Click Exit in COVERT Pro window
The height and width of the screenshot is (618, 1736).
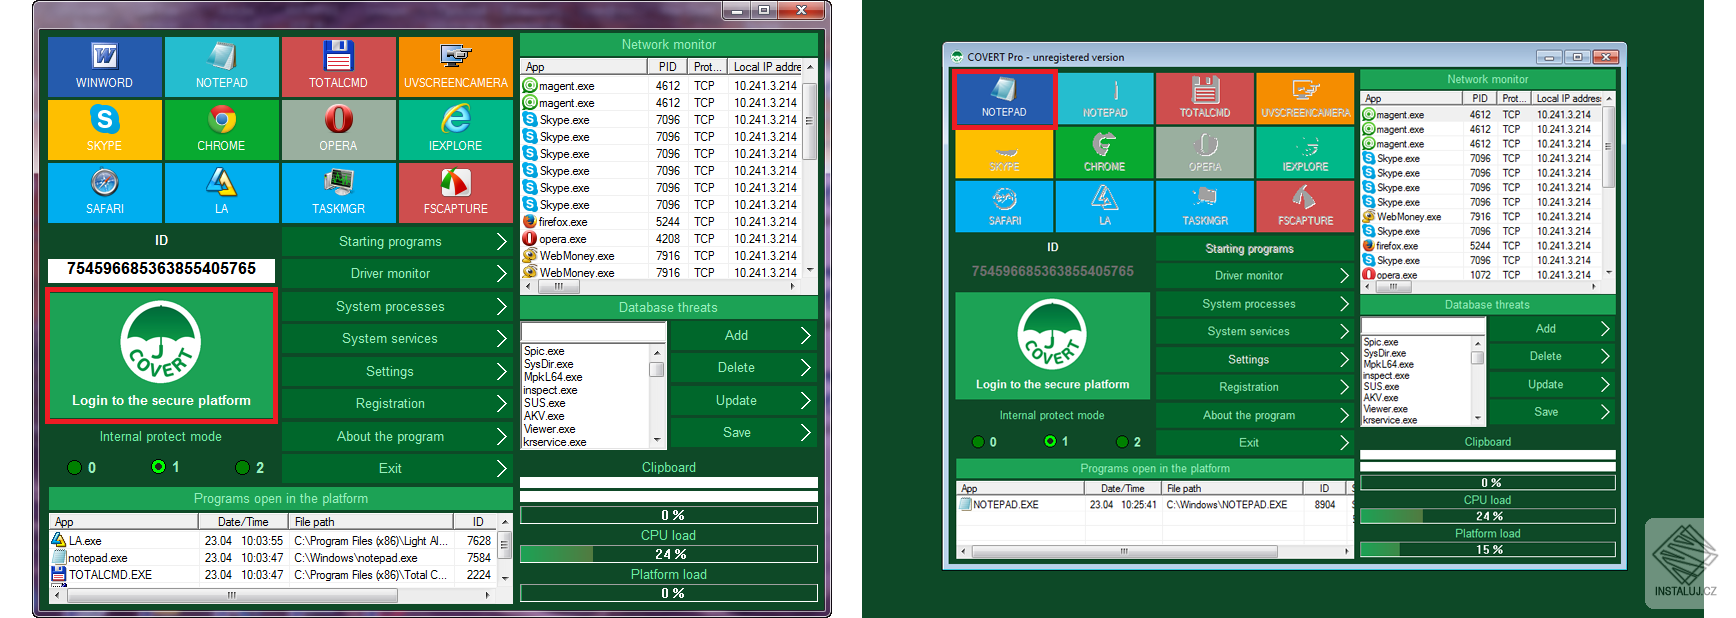(1255, 442)
